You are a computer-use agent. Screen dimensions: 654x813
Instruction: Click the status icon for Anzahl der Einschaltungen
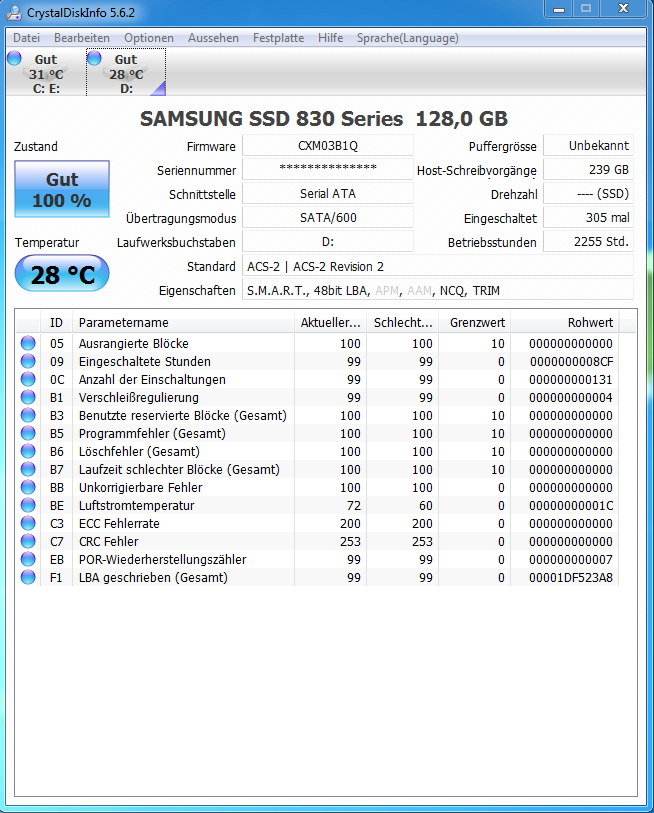[x=28, y=380]
